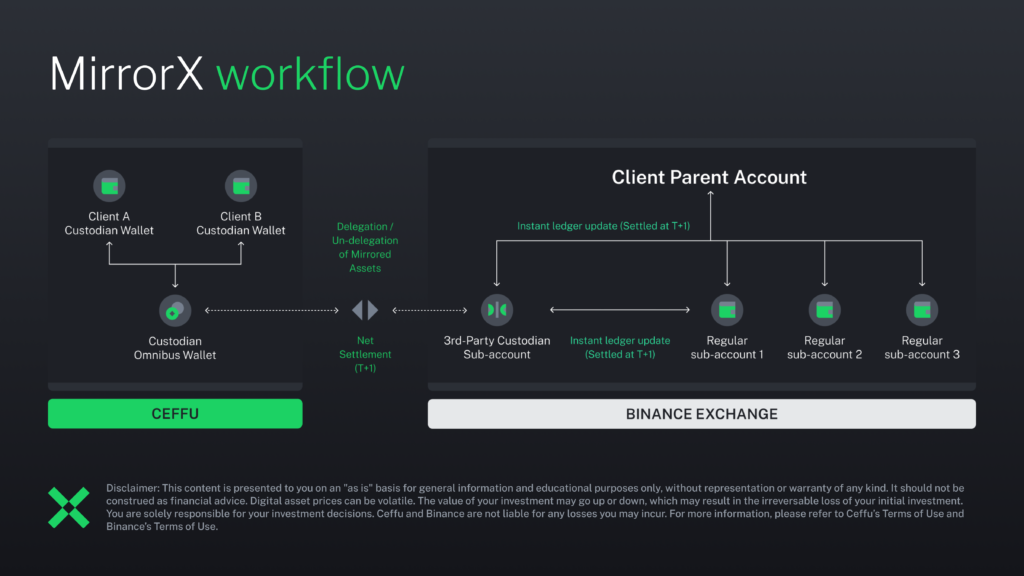Viewport: 1024px width, 576px height.
Task: Click the MirrorX workflow title
Action: pos(227,74)
